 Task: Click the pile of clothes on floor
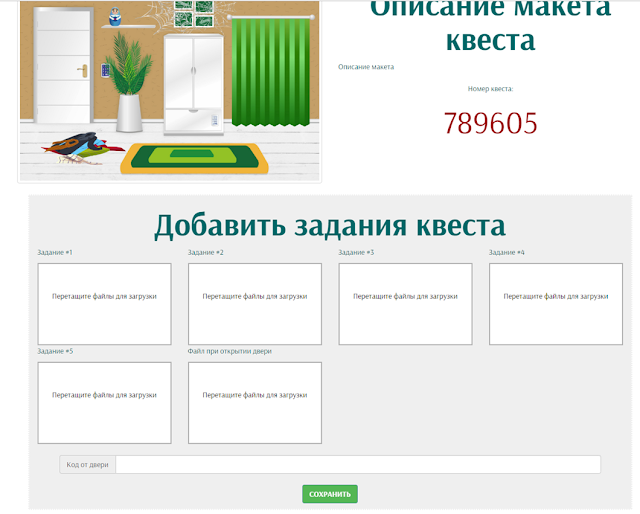[82, 148]
